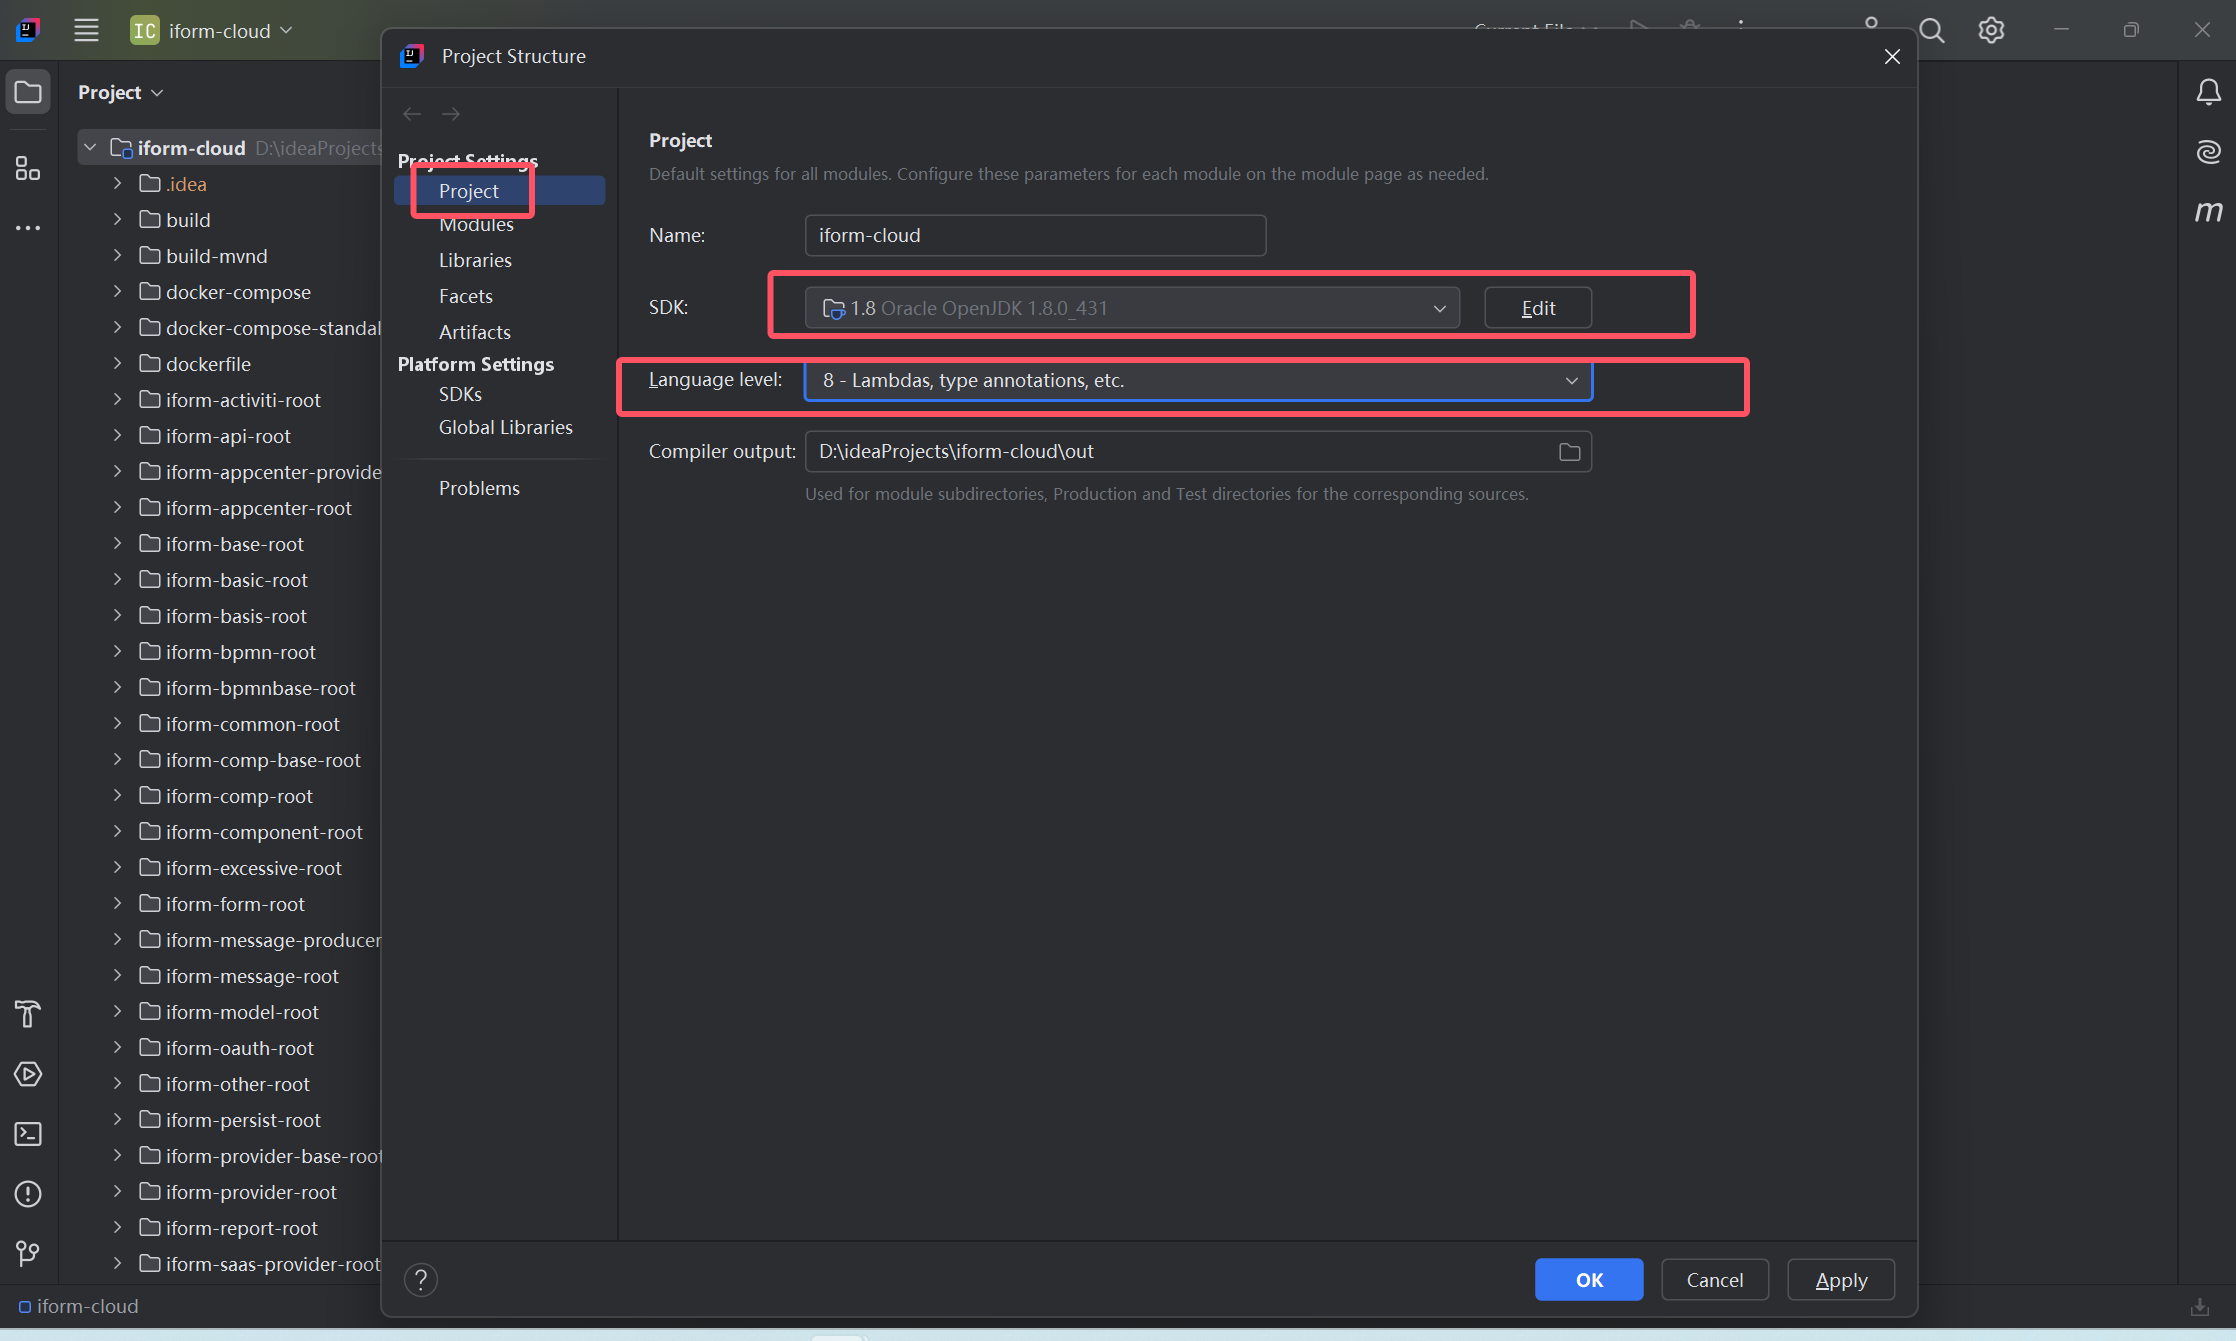Open the Services tool window icon
The width and height of the screenshot is (2236, 1341).
[x=28, y=1074]
